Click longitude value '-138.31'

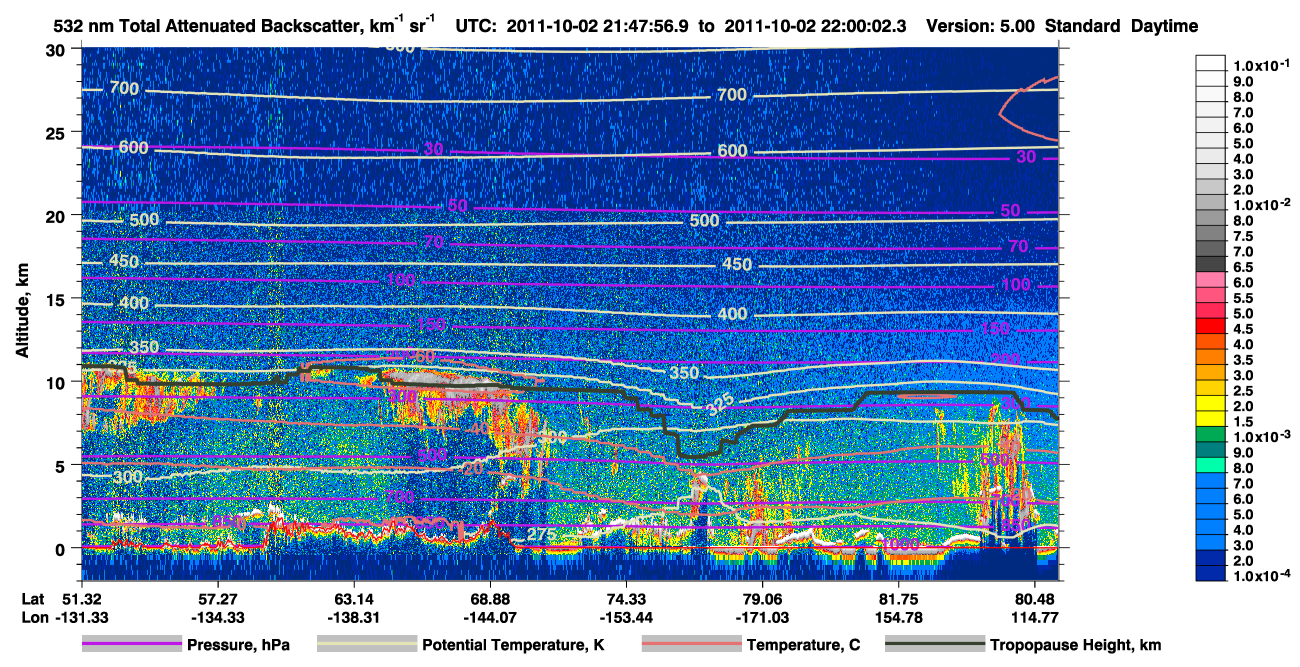tap(354, 617)
